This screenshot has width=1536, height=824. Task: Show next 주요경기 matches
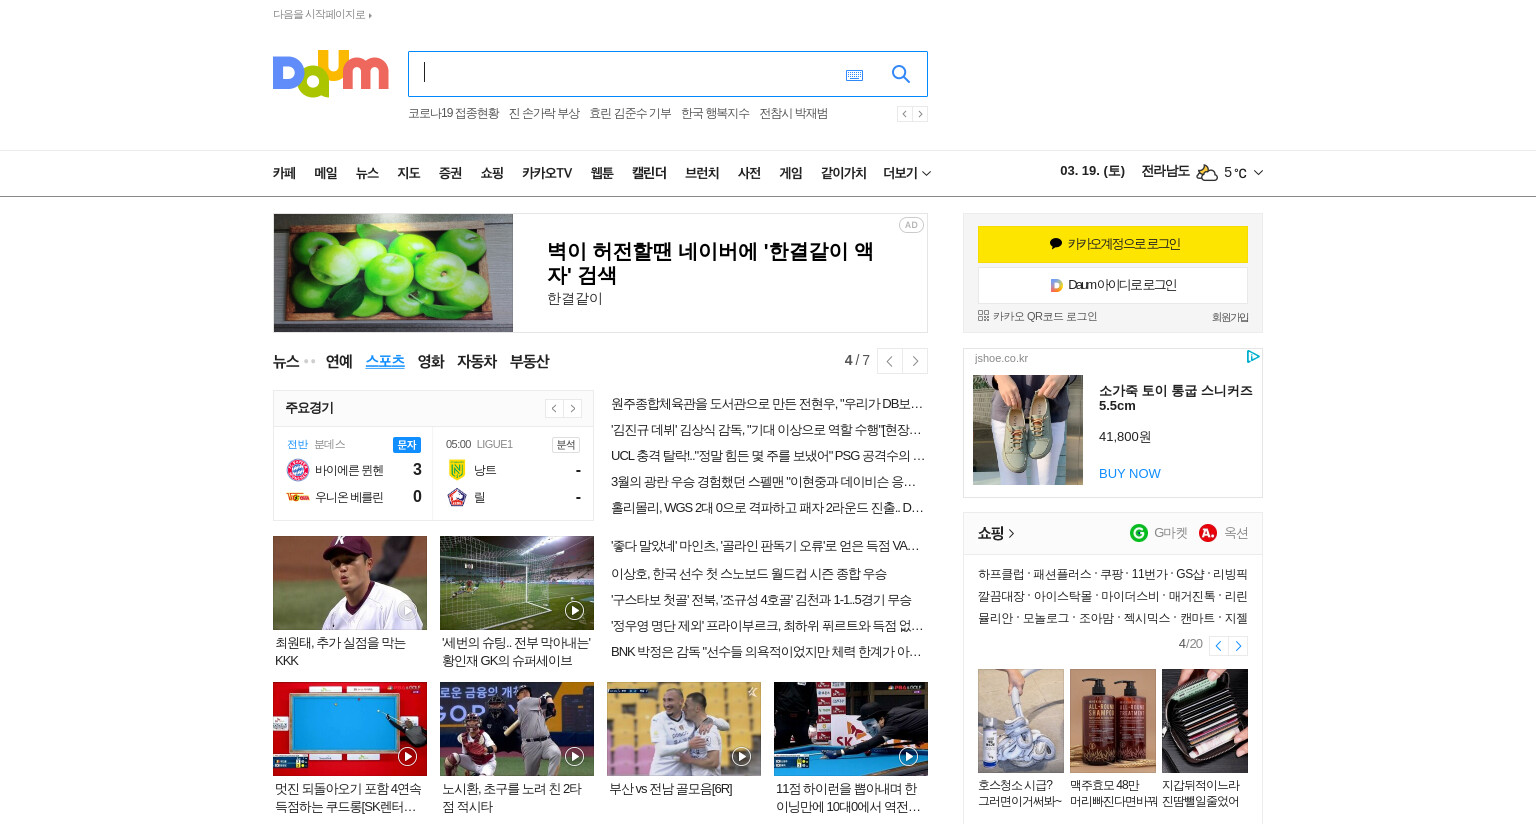point(573,408)
